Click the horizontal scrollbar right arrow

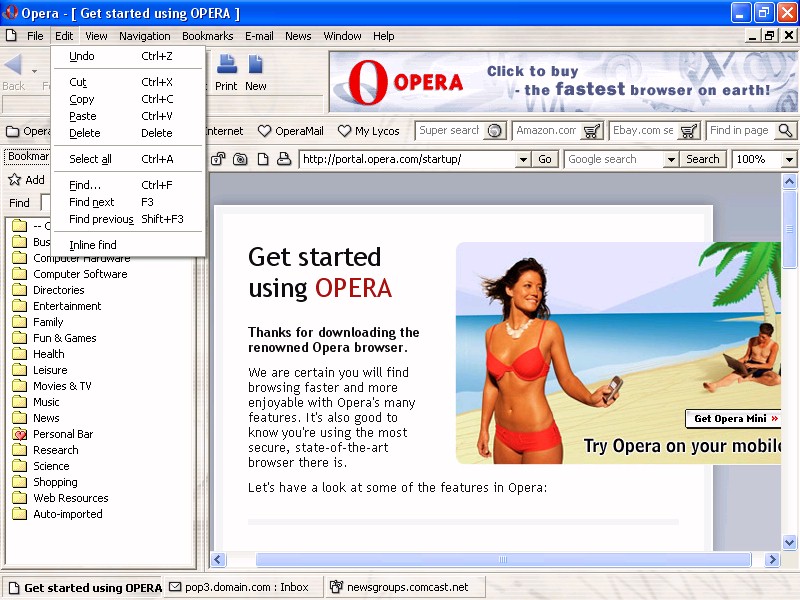tap(772, 560)
